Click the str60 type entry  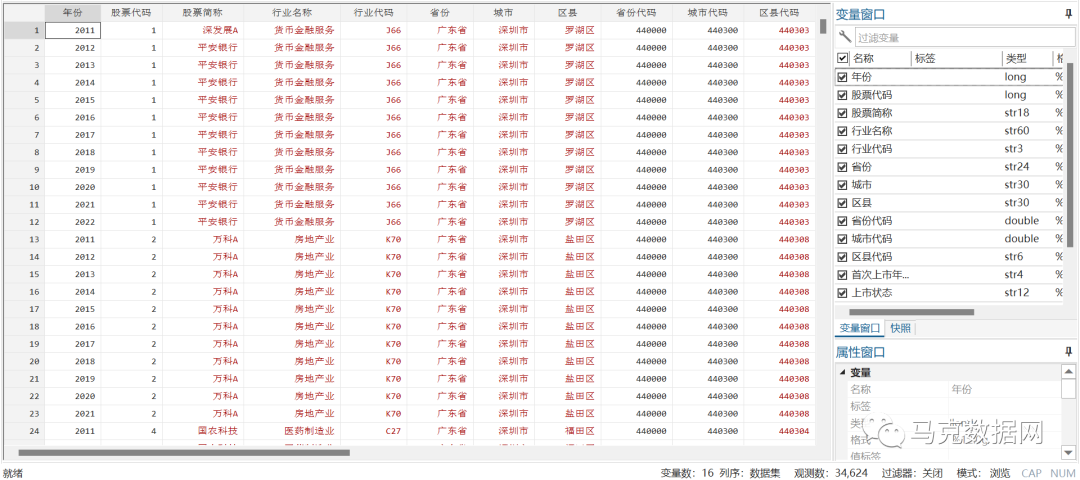pos(1017,131)
